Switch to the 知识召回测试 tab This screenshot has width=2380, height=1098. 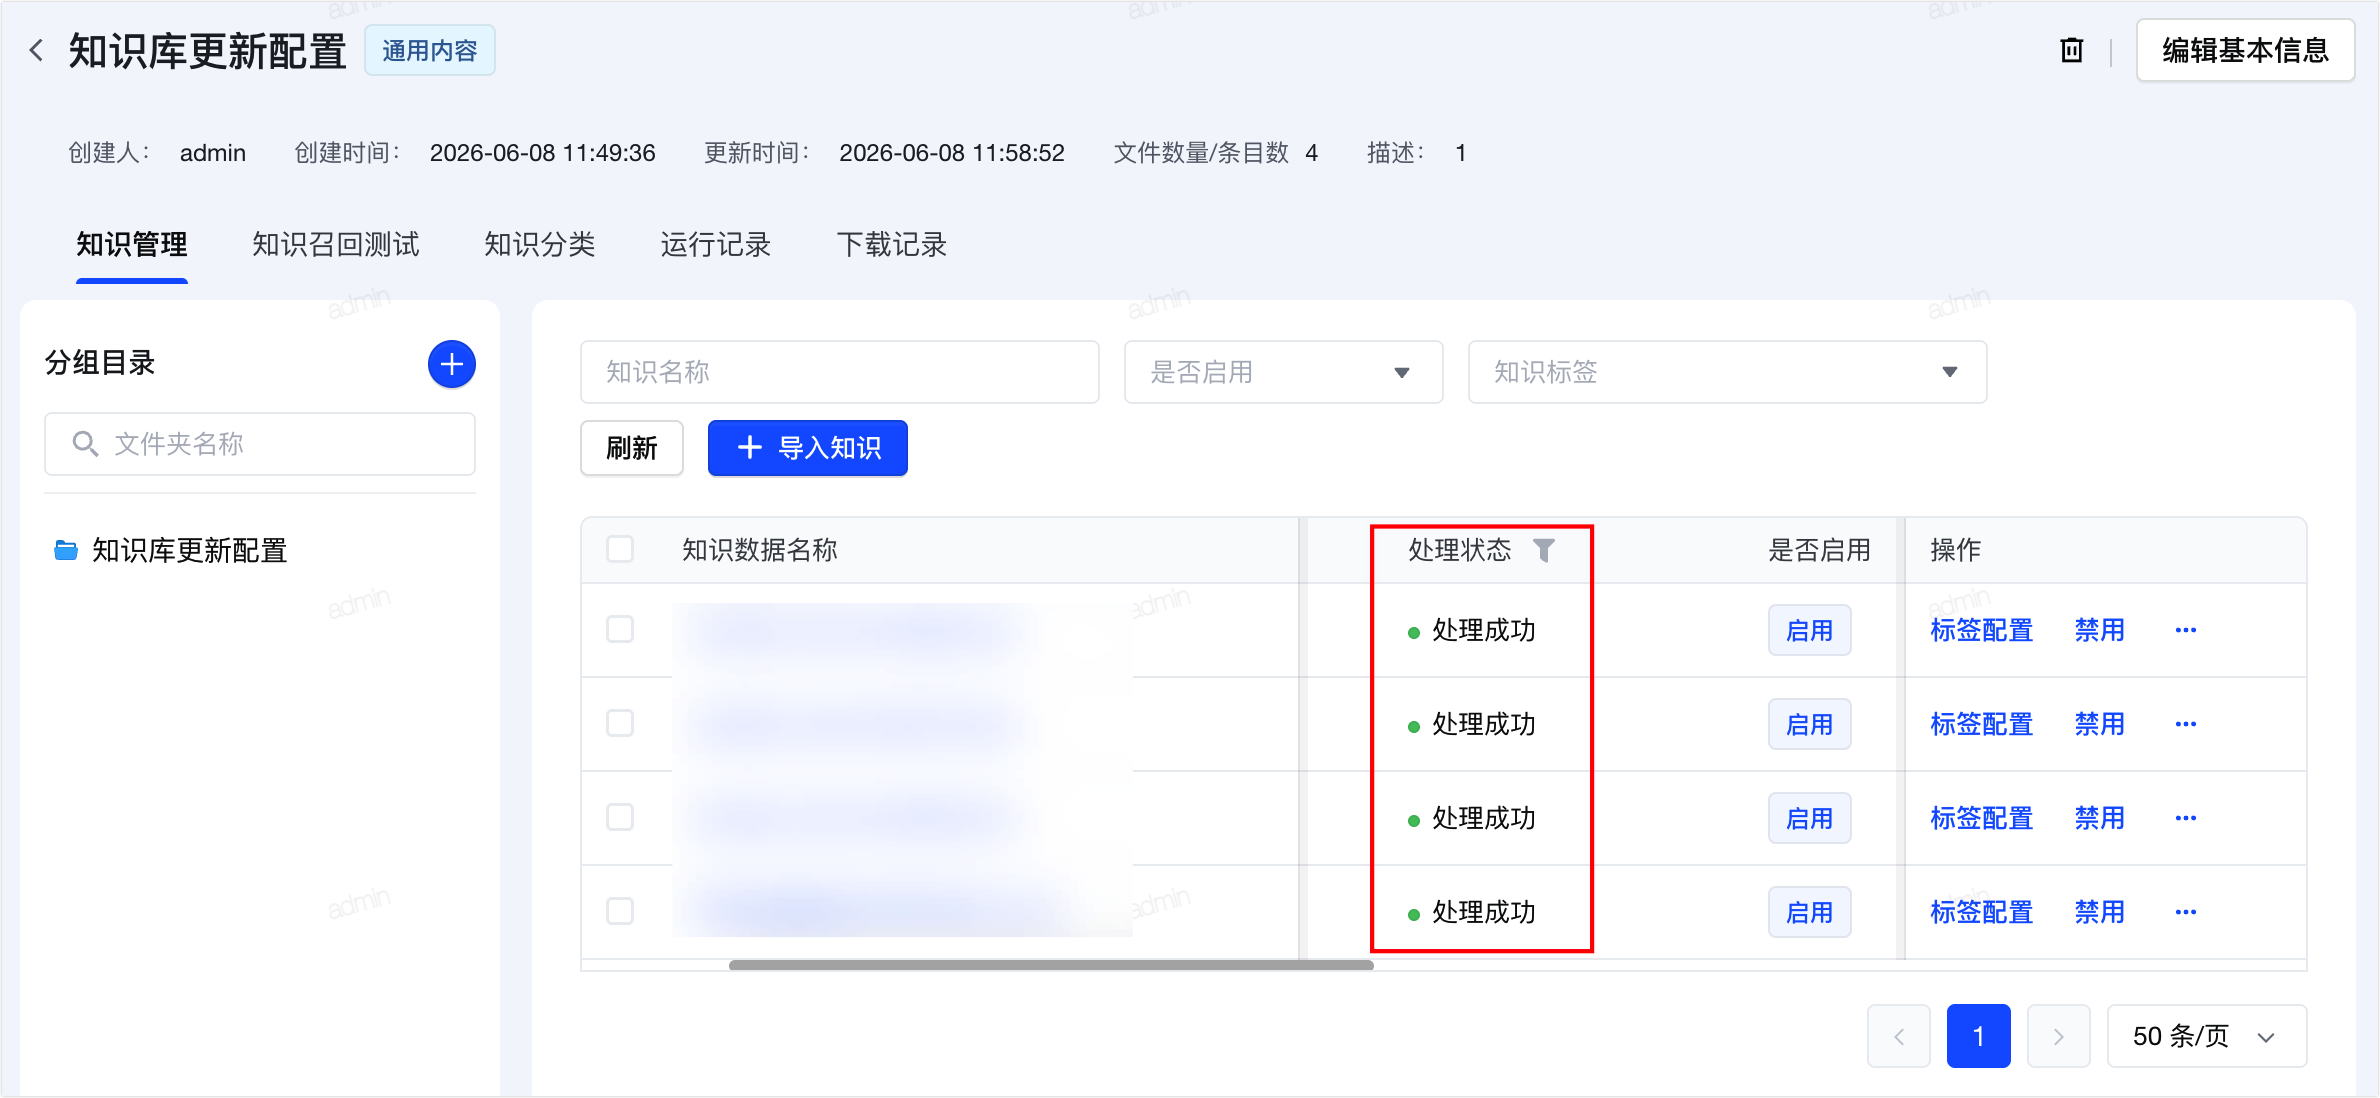(x=336, y=245)
